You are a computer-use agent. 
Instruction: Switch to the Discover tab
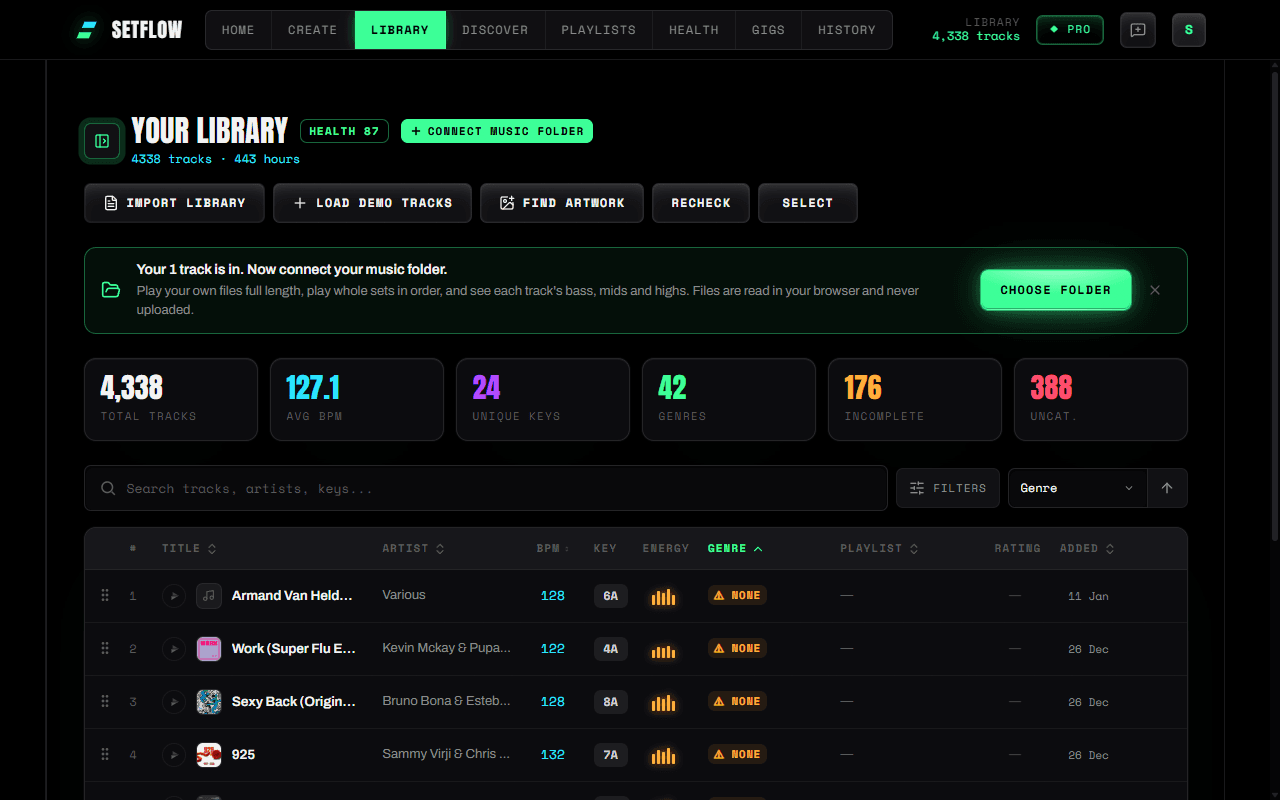[x=495, y=30]
